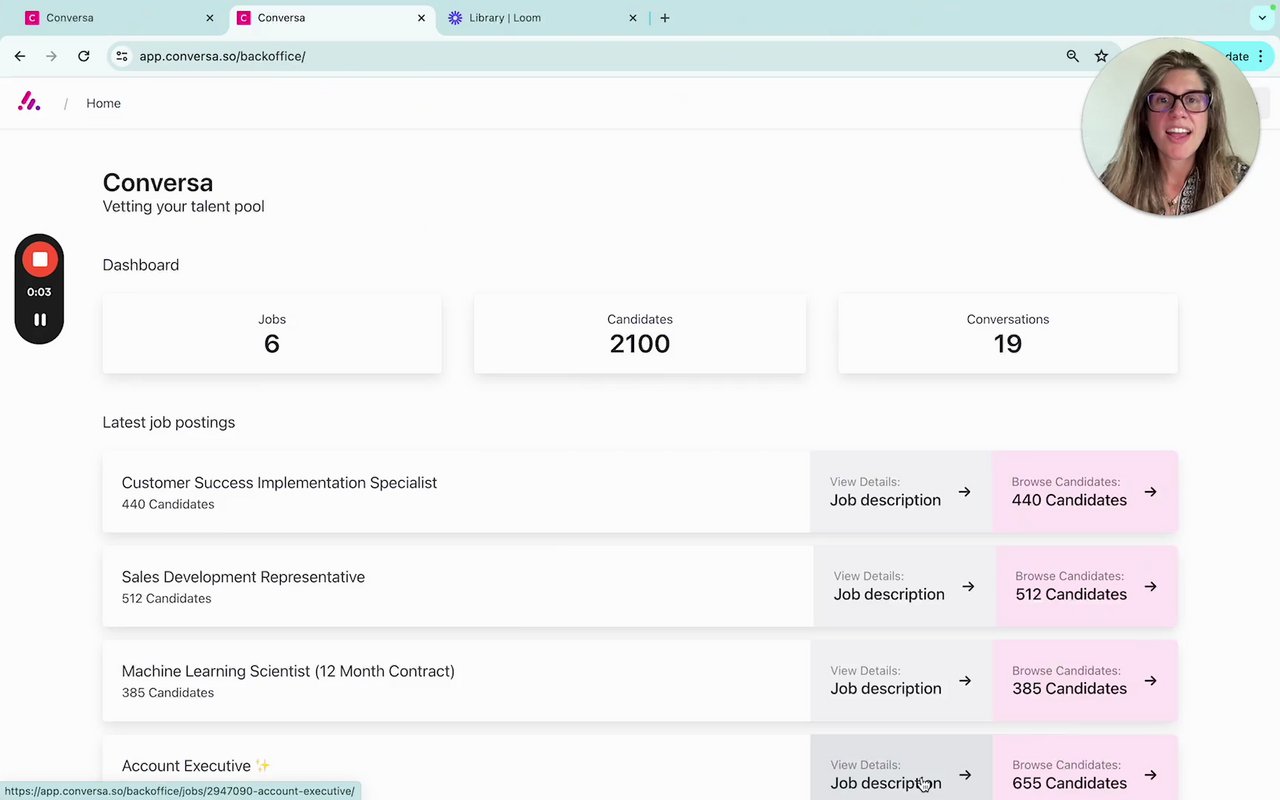This screenshot has height=800, width=1280.
Task: Click arrow beside Machine Learning Job description
Action: (965, 681)
